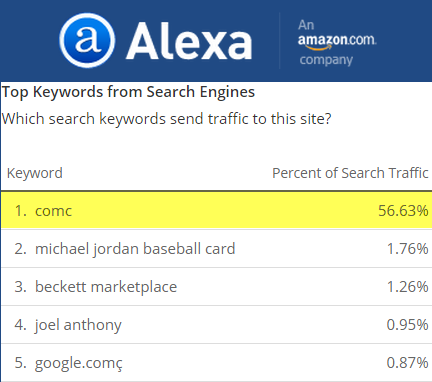Open the 'google.comç' keyword

79,363
